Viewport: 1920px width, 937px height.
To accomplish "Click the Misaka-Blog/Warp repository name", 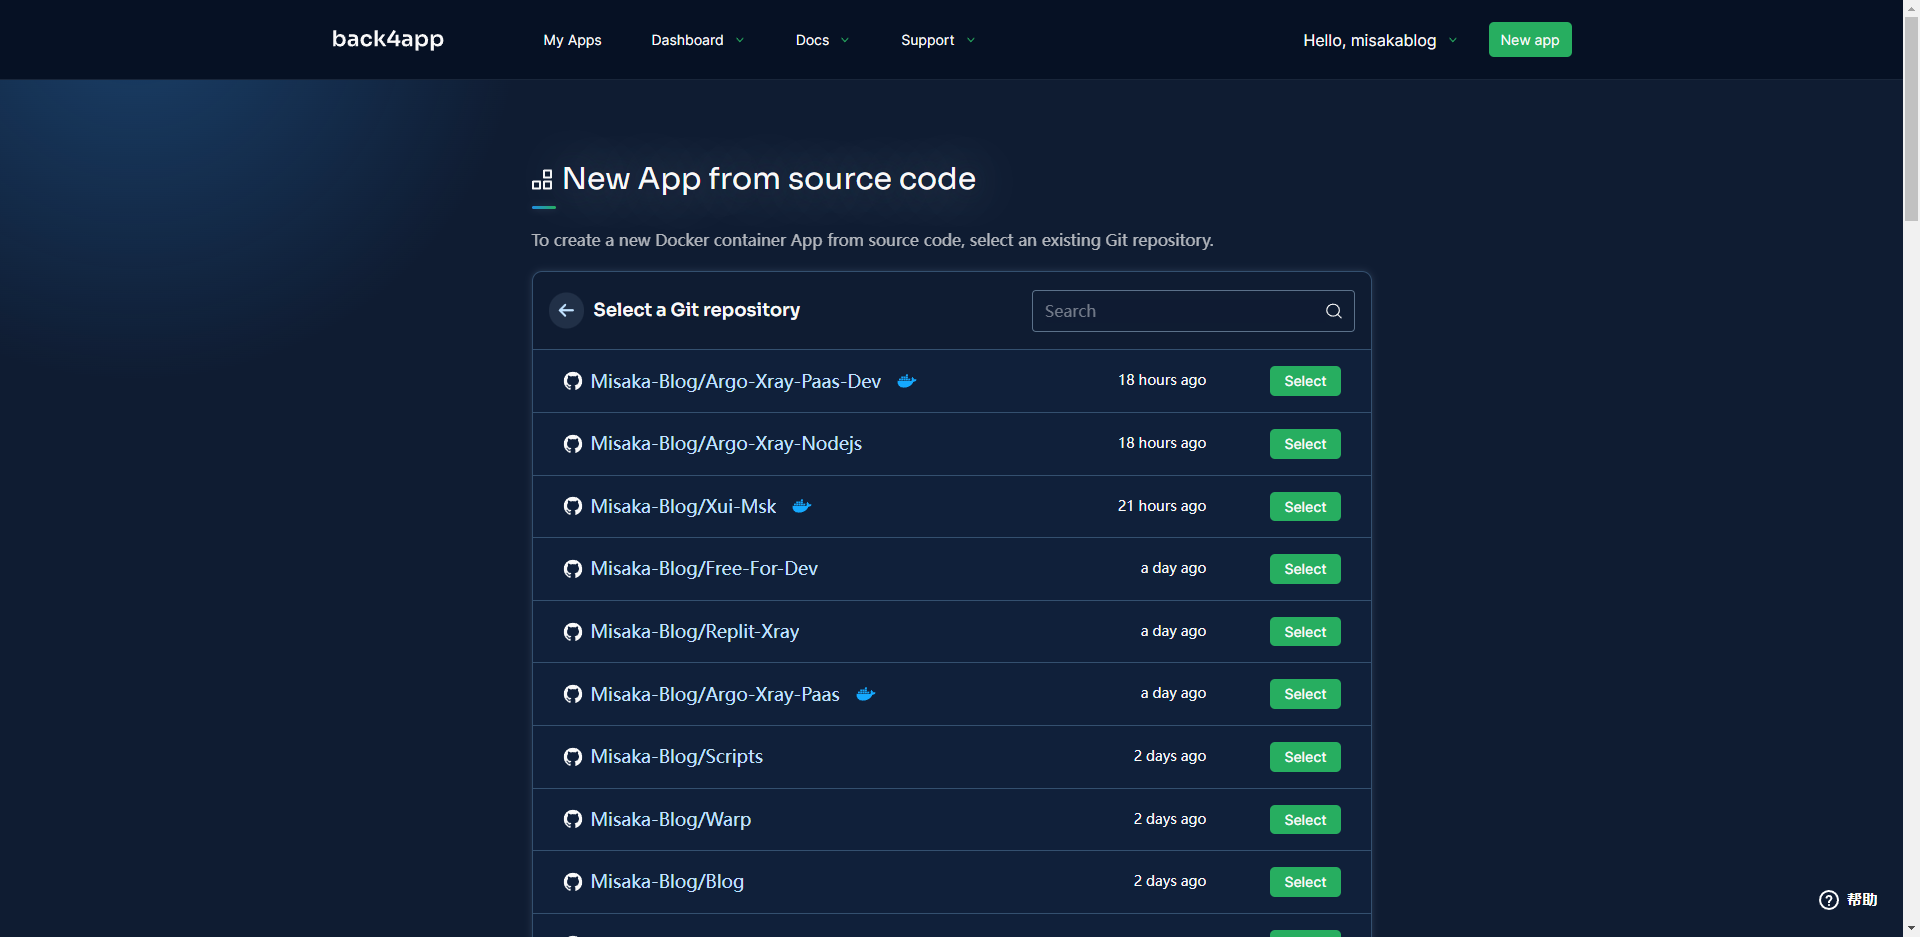I will point(671,819).
